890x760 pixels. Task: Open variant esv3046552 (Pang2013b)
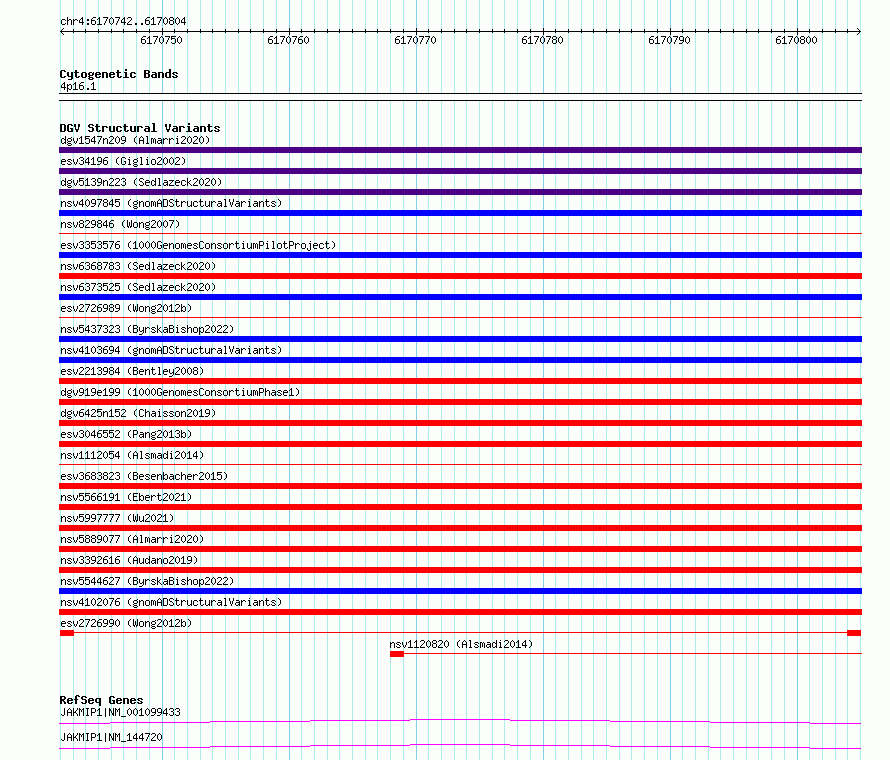126,434
